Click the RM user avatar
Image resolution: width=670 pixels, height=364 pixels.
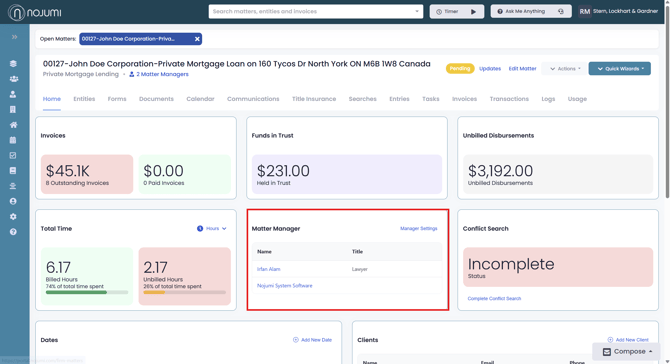click(x=585, y=12)
